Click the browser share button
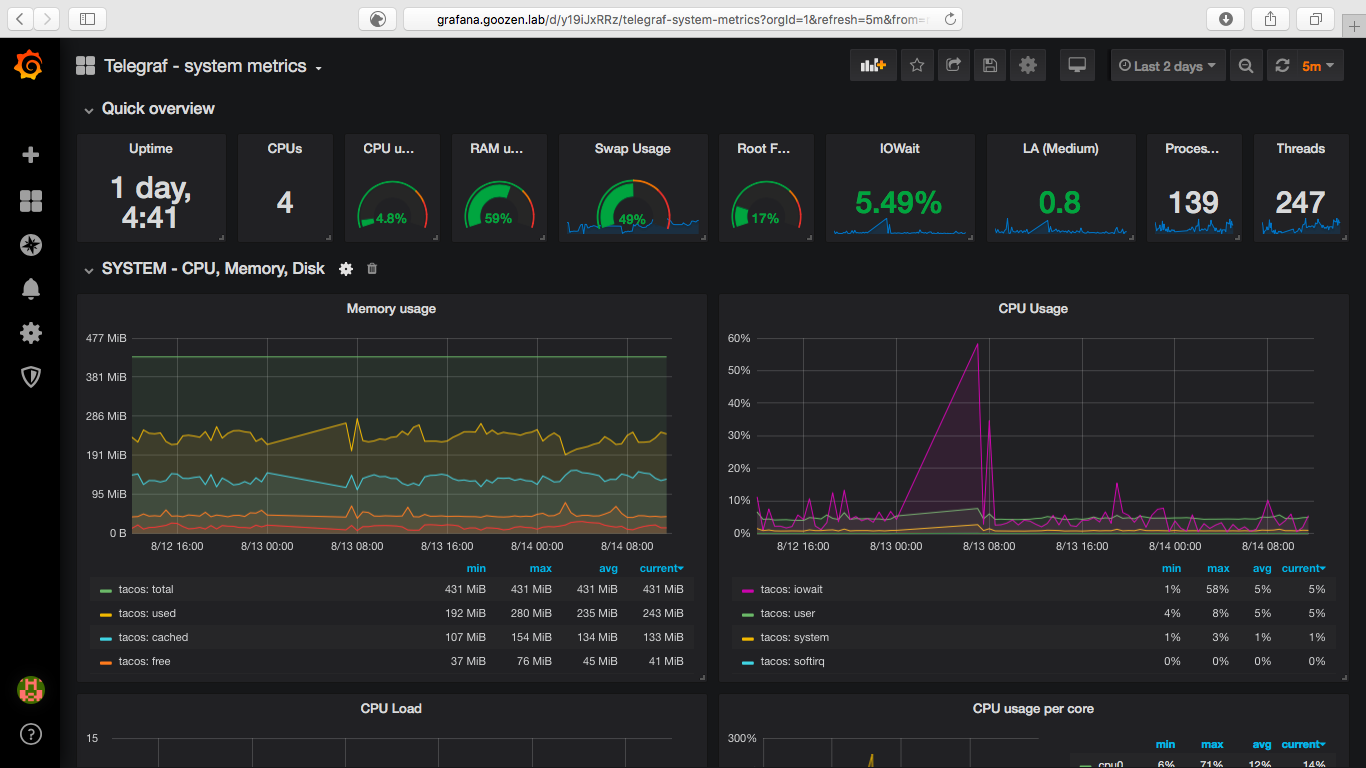1366x768 pixels. (1270, 18)
